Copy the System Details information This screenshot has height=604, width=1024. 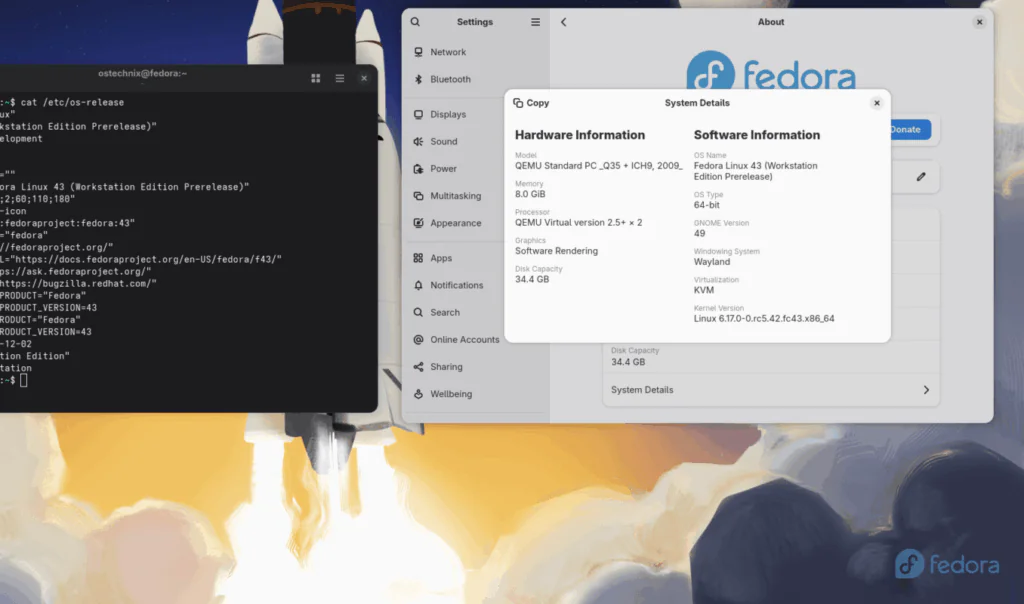531,103
